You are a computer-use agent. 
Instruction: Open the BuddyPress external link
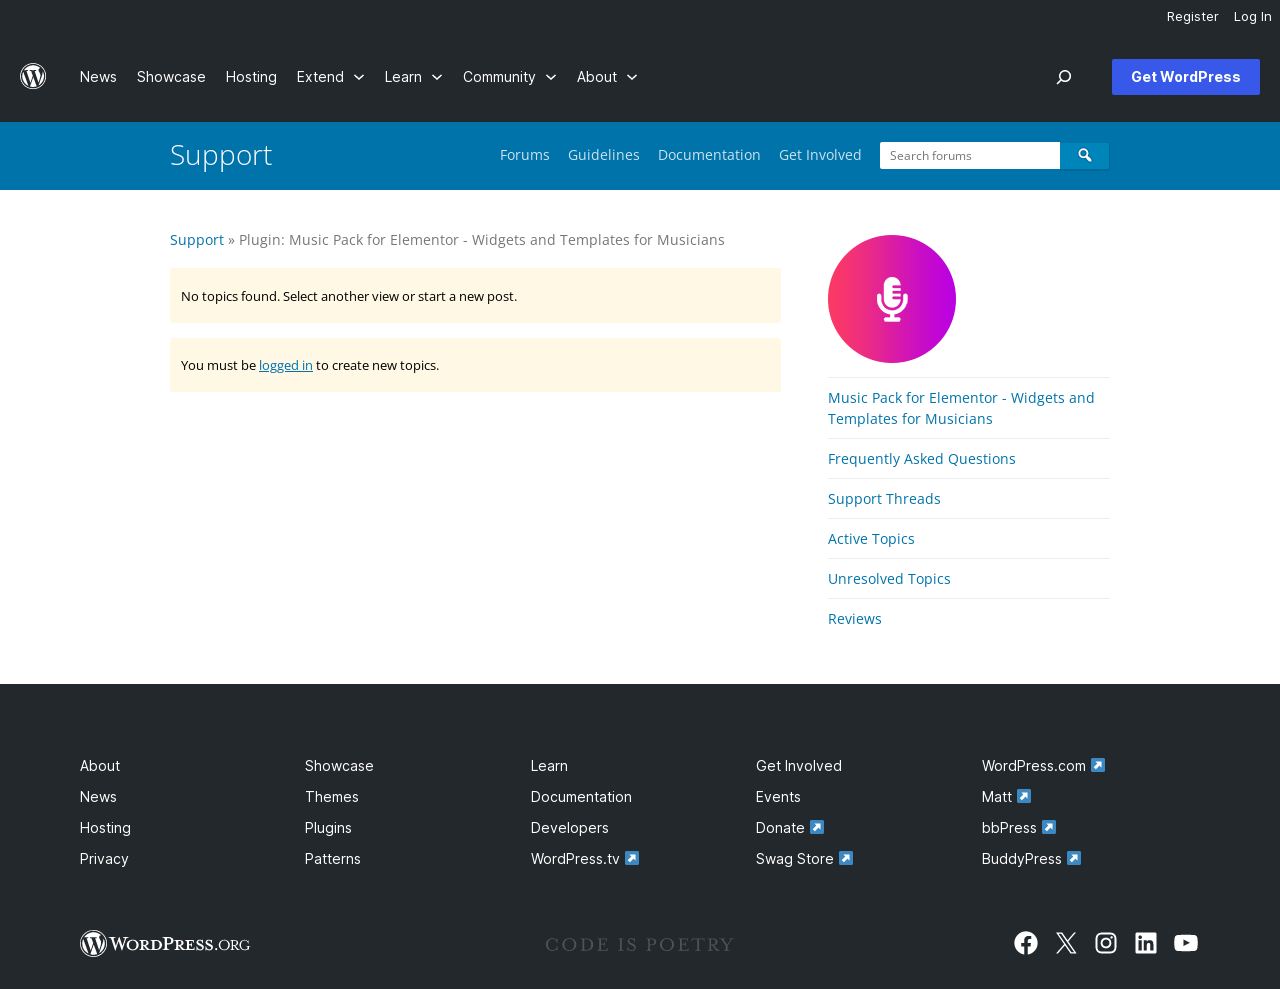[1032, 859]
